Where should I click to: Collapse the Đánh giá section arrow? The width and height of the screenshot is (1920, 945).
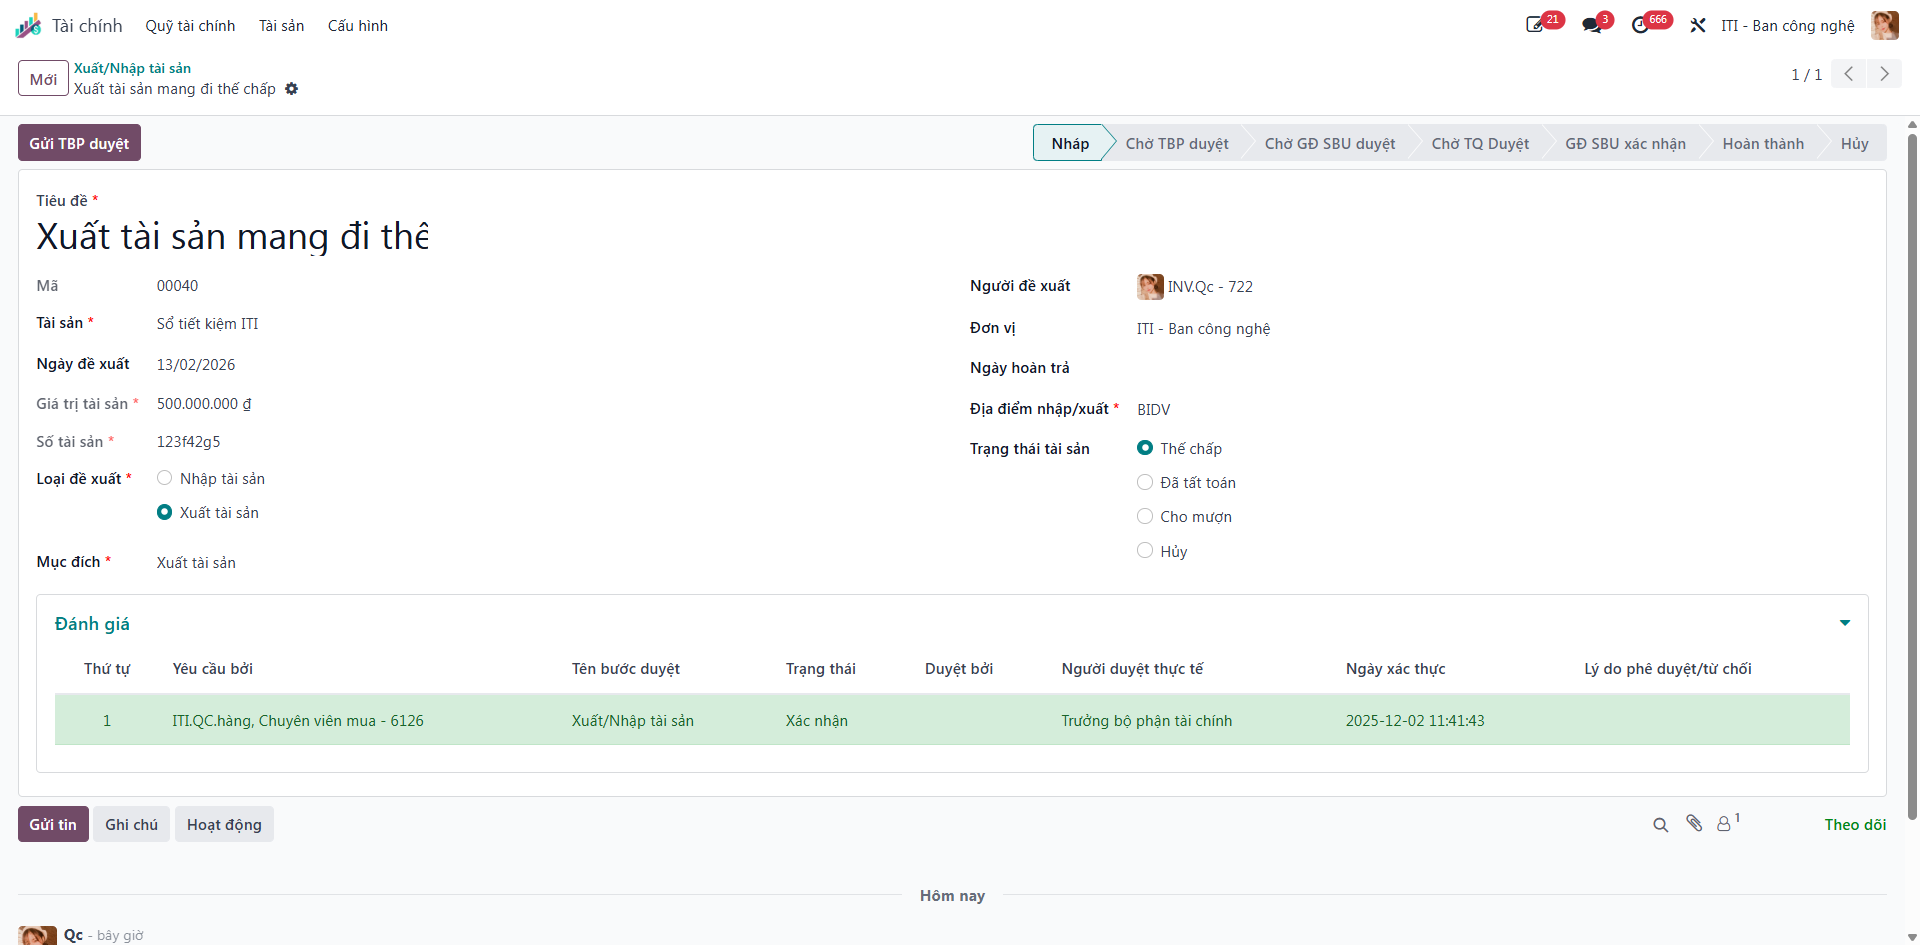[1845, 623]
